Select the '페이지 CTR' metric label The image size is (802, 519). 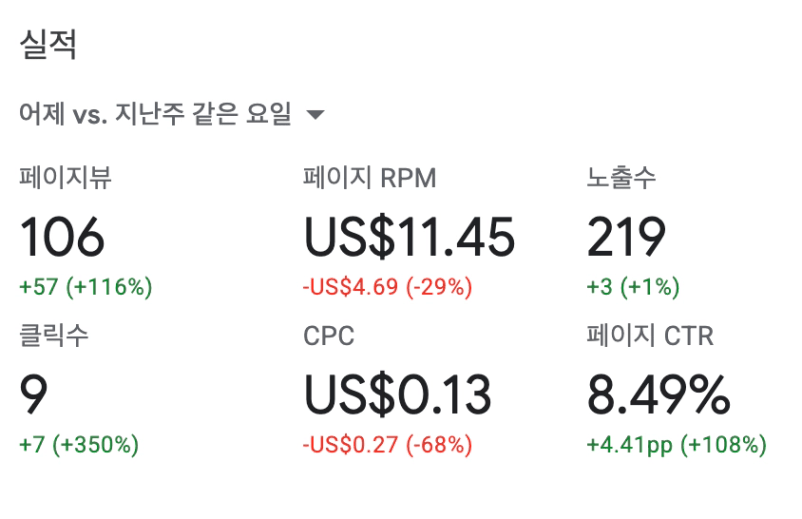[650, 336]
